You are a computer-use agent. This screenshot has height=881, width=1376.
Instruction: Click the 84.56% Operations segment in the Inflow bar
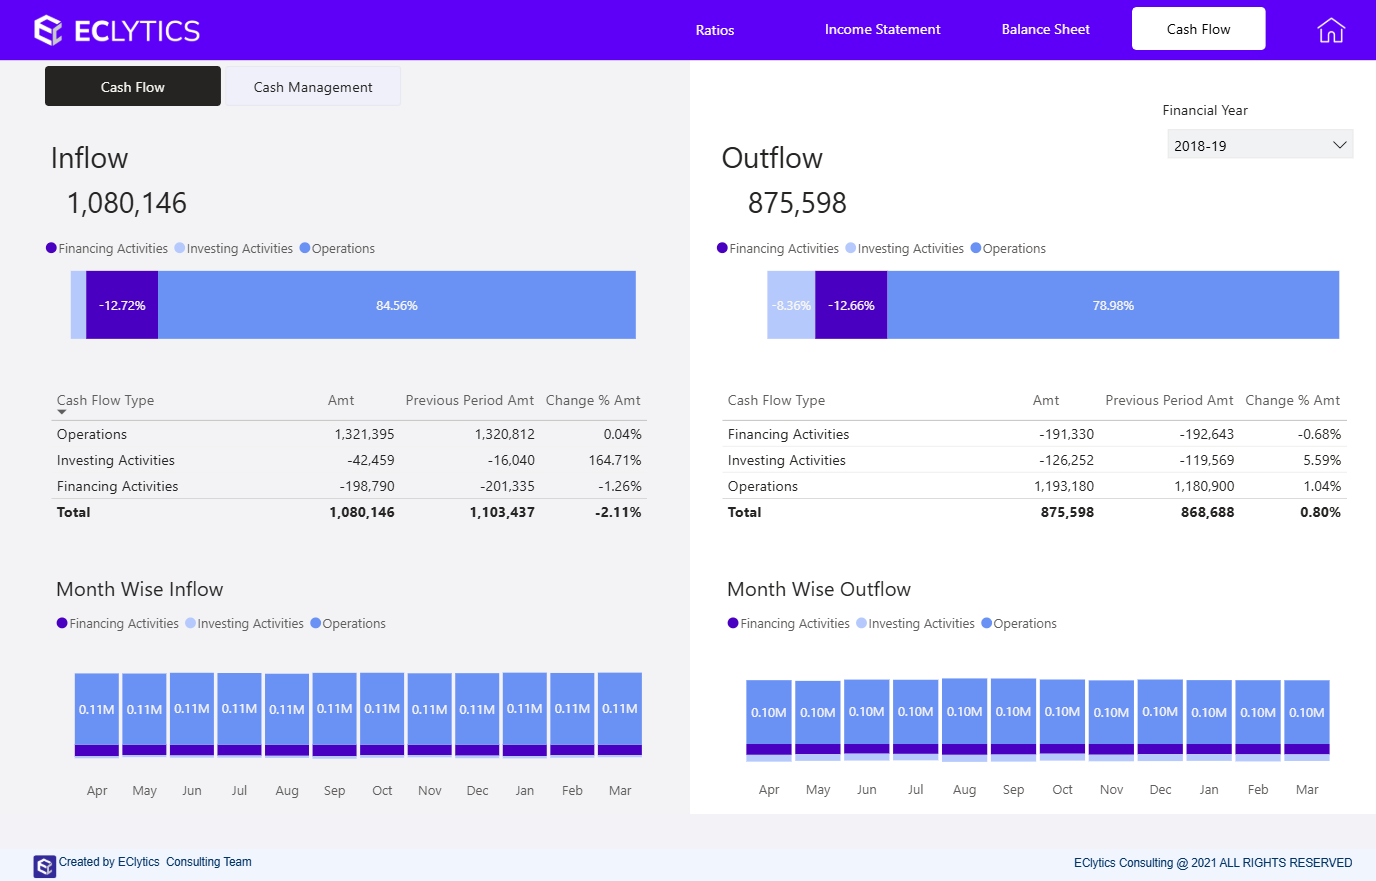point(397,305)
